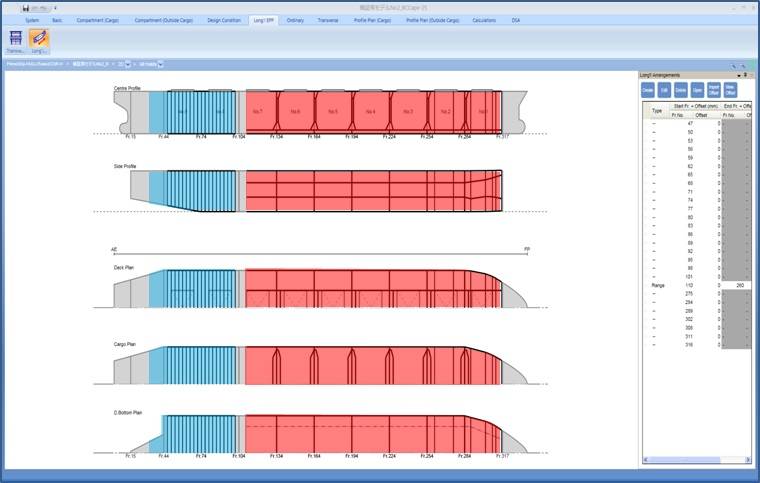Expand the quick access toolbar customize arrow
Screen dimensions: 760x483
point(55,8)
